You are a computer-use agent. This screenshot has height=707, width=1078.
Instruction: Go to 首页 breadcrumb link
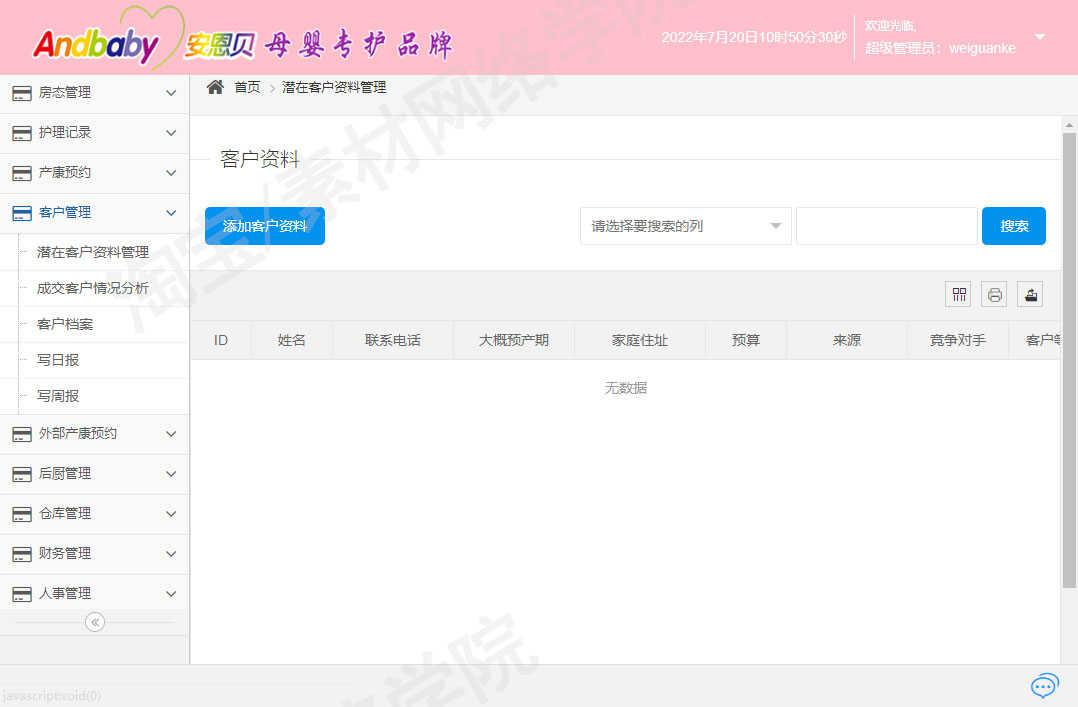248,87
